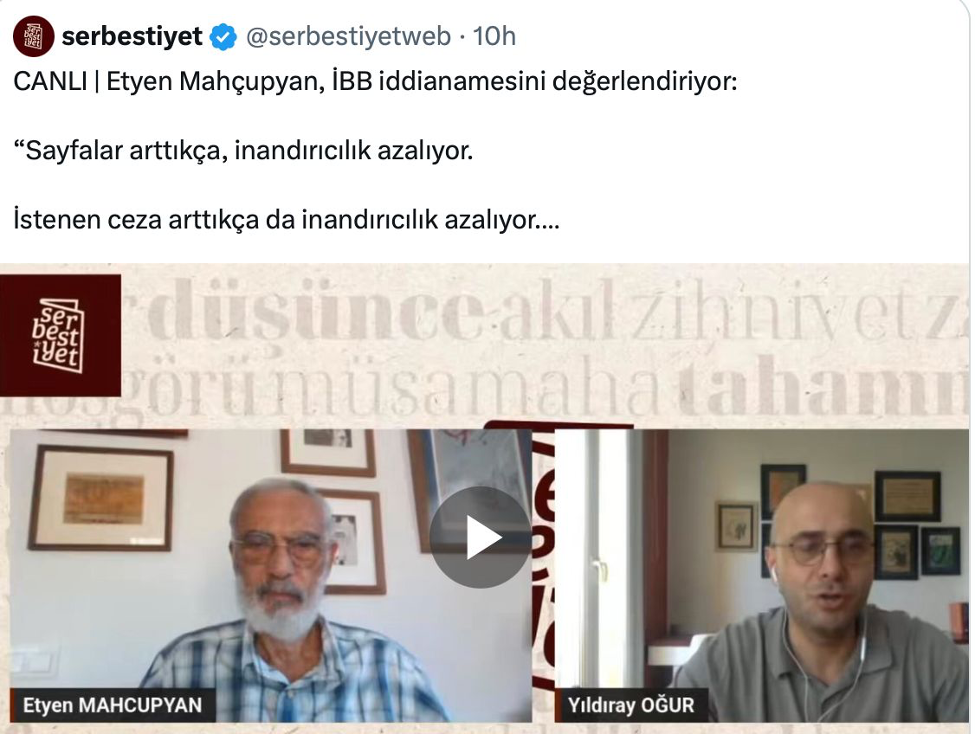This screenshot has height=735, width=977.
Task: Select Etyen Mahçupyan's video panel
Action: [271, 576]
